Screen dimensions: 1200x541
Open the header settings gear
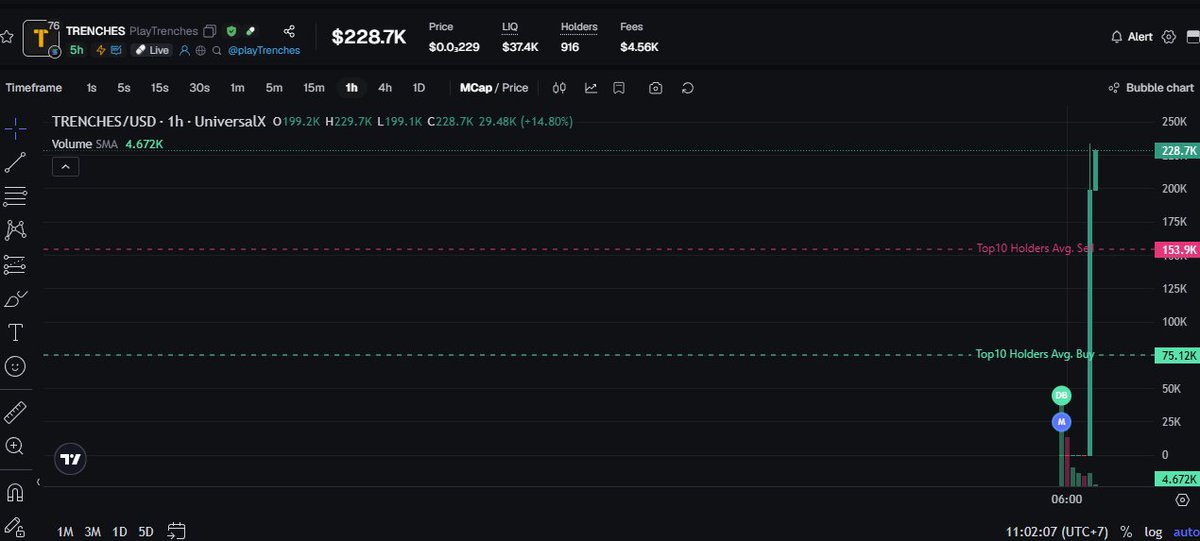coord(1169,37)
